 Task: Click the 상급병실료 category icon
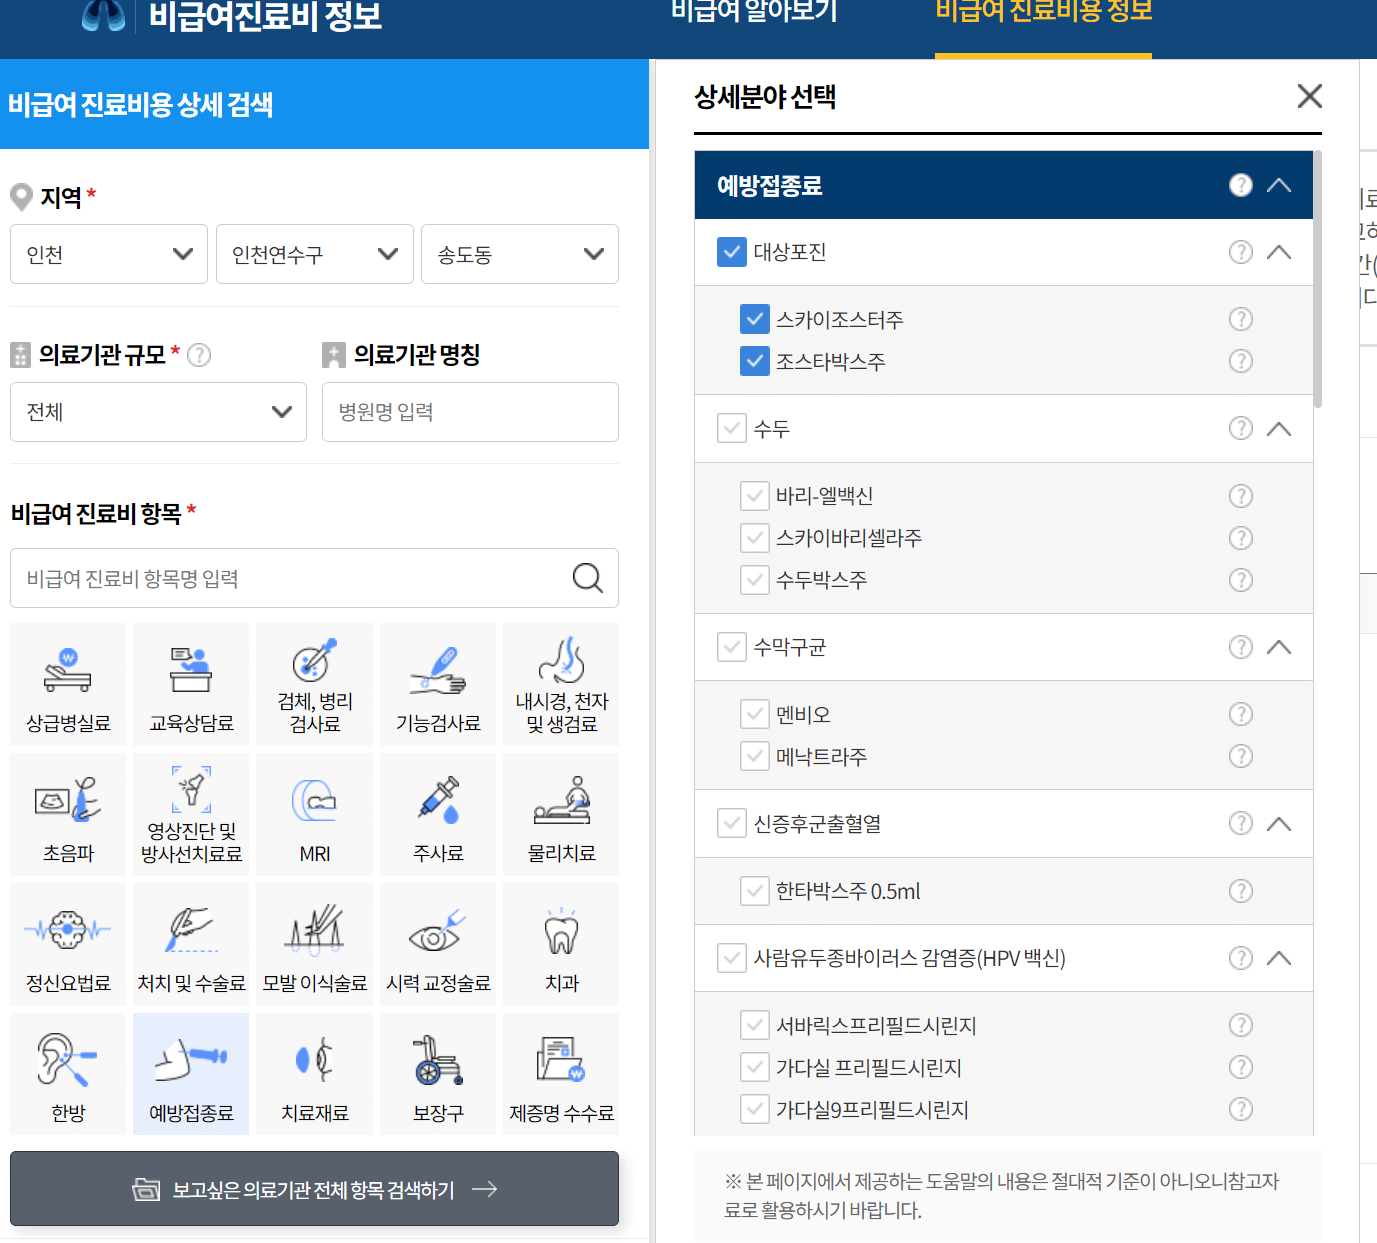(x=67, y=684)
